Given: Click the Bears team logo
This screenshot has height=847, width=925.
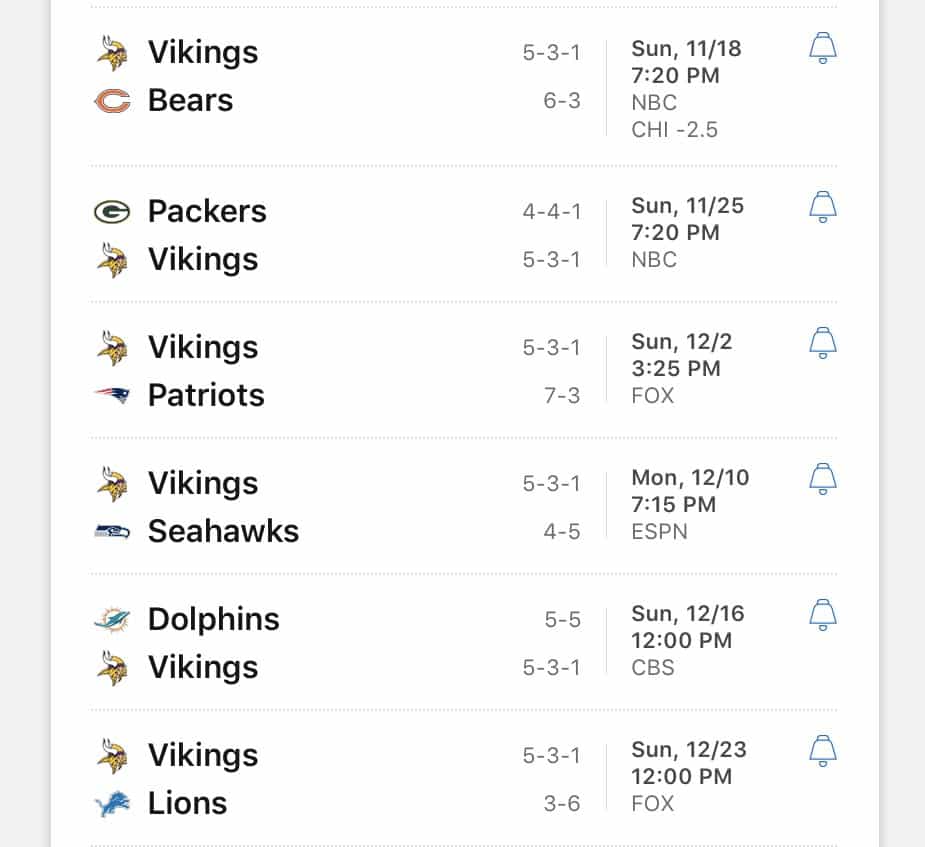Looking at the screenshot, I should click(x=112, y=101).
